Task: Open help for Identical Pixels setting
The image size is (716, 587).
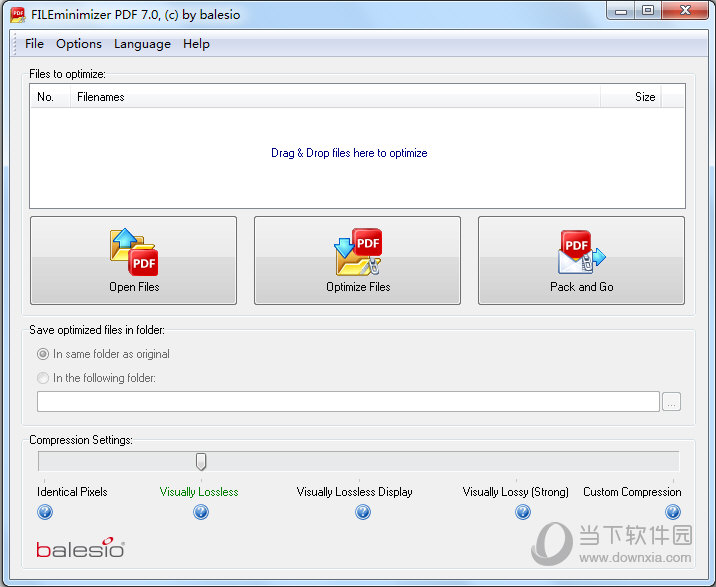Action: tap(45, 512)
